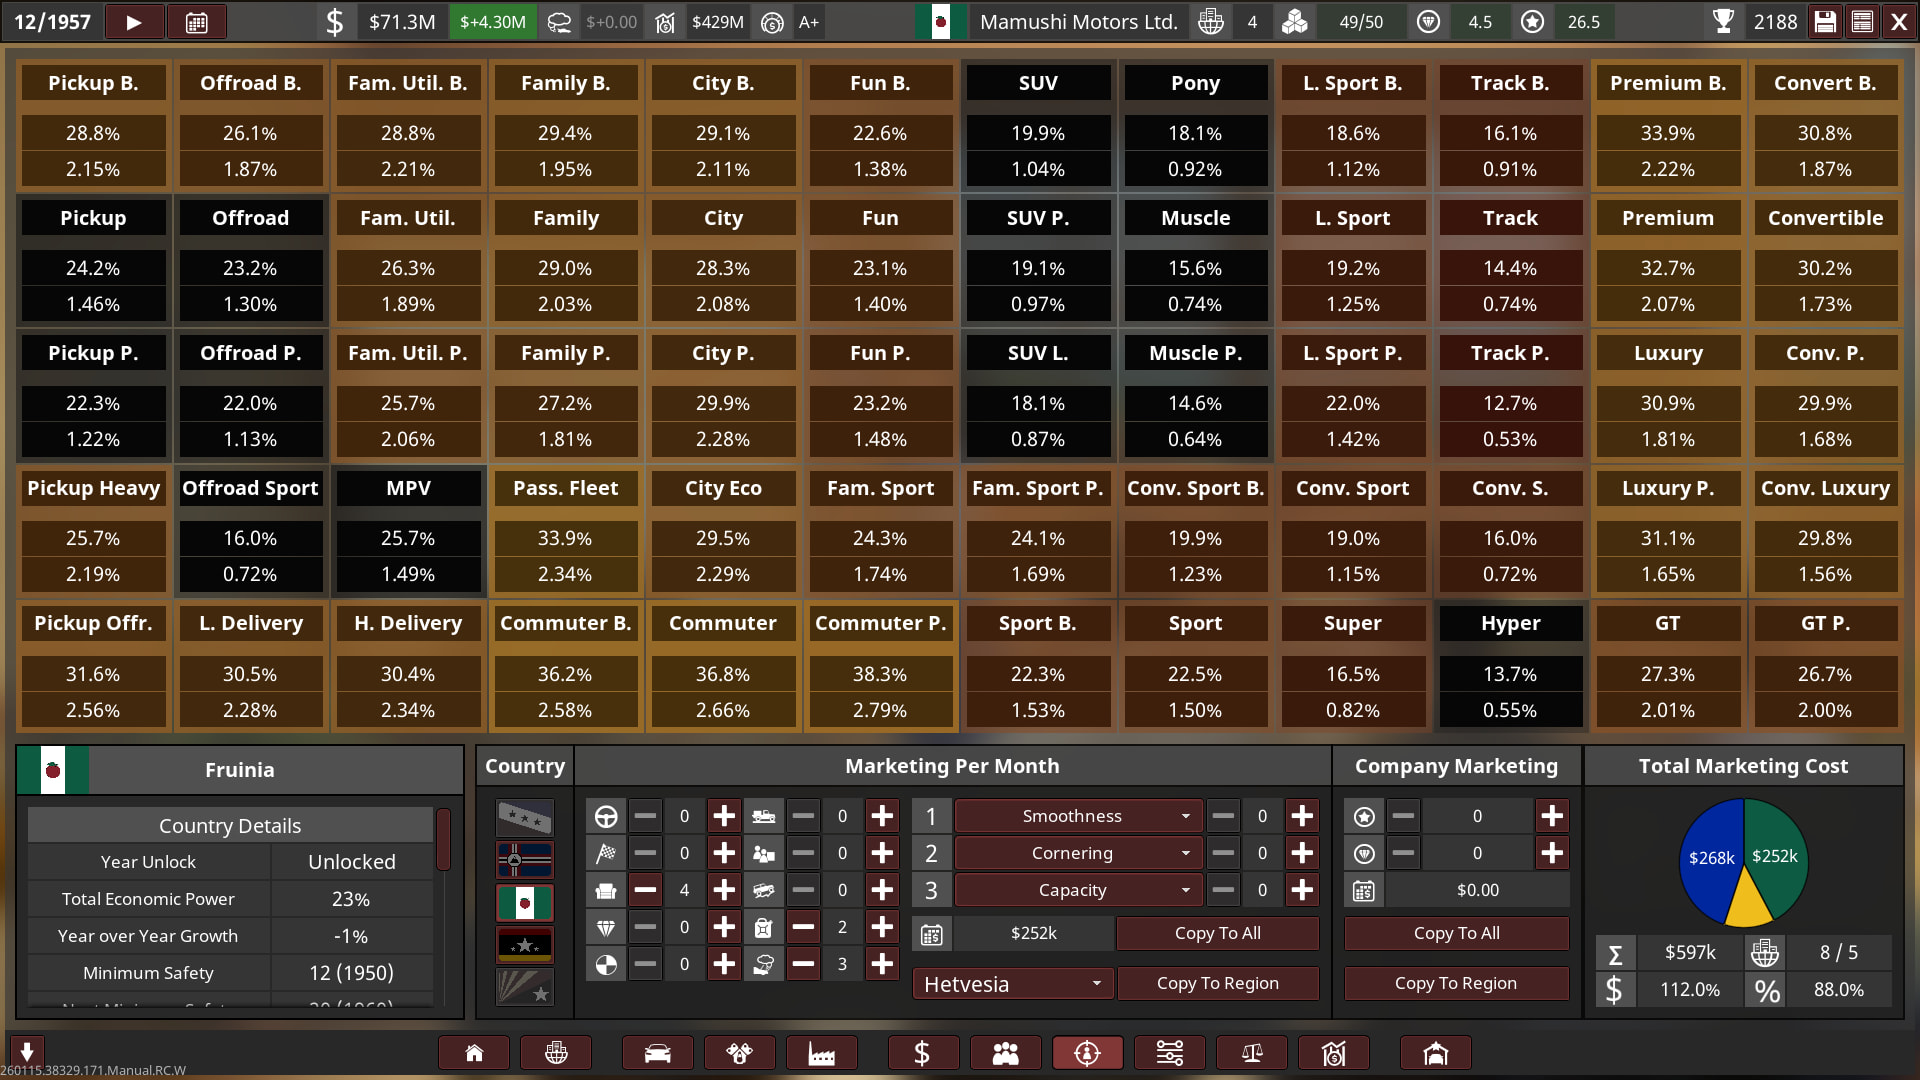
Task: Open the home screen icon
Action: [x=474, y=1053]
